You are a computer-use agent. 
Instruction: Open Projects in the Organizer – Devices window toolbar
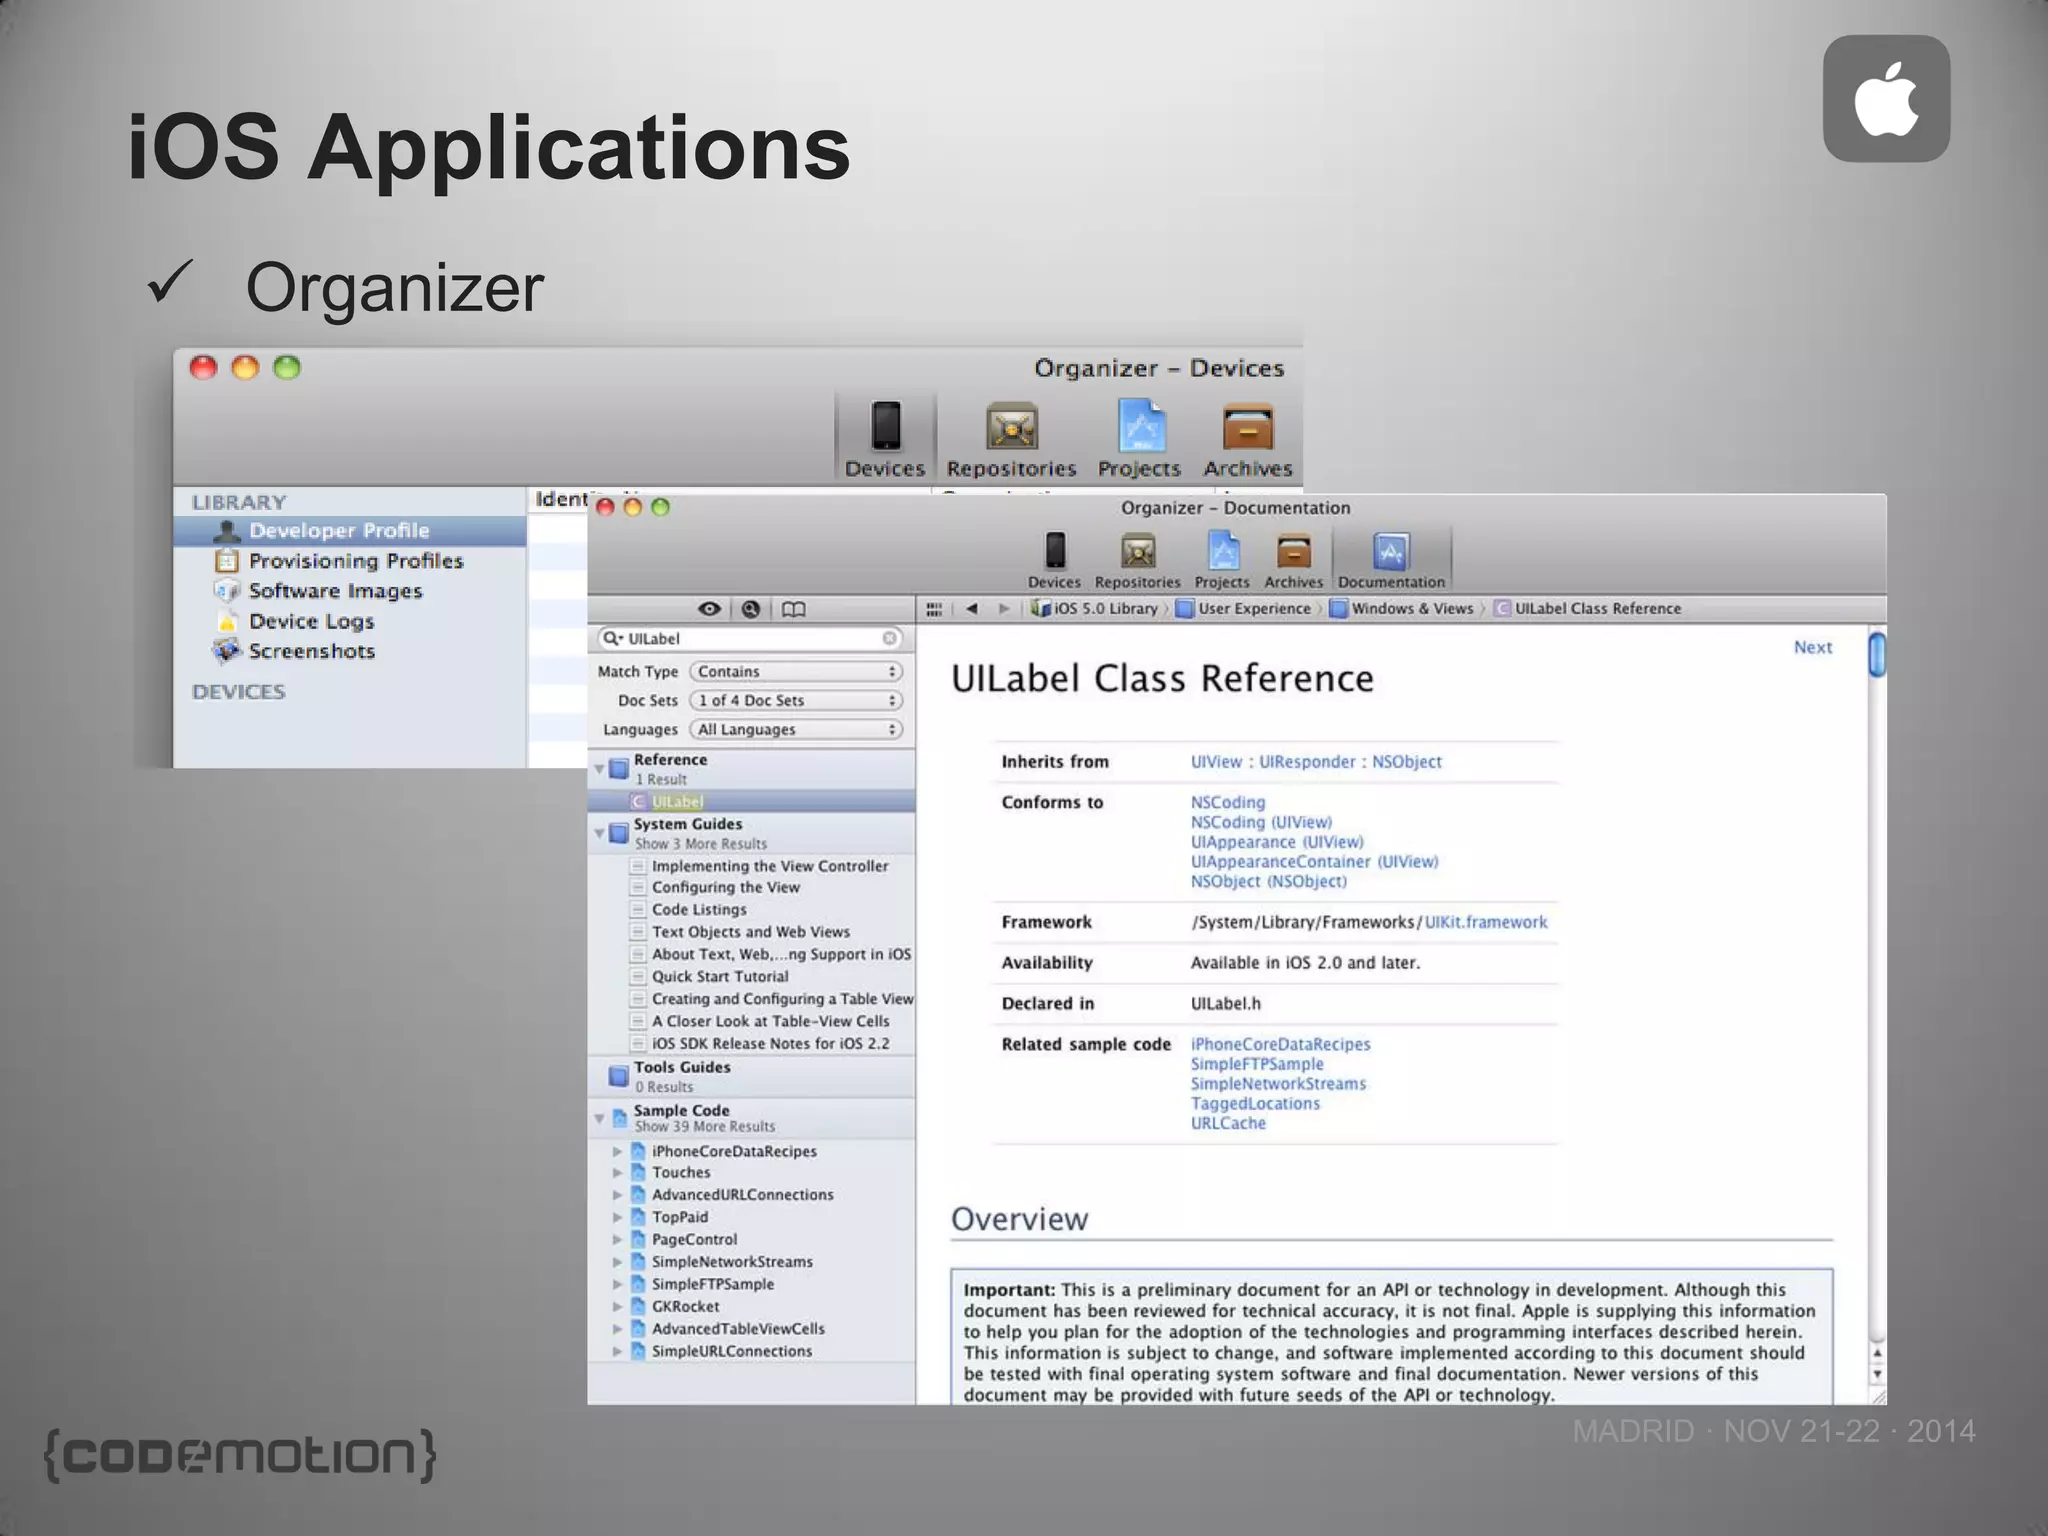tap(1139, 438)
